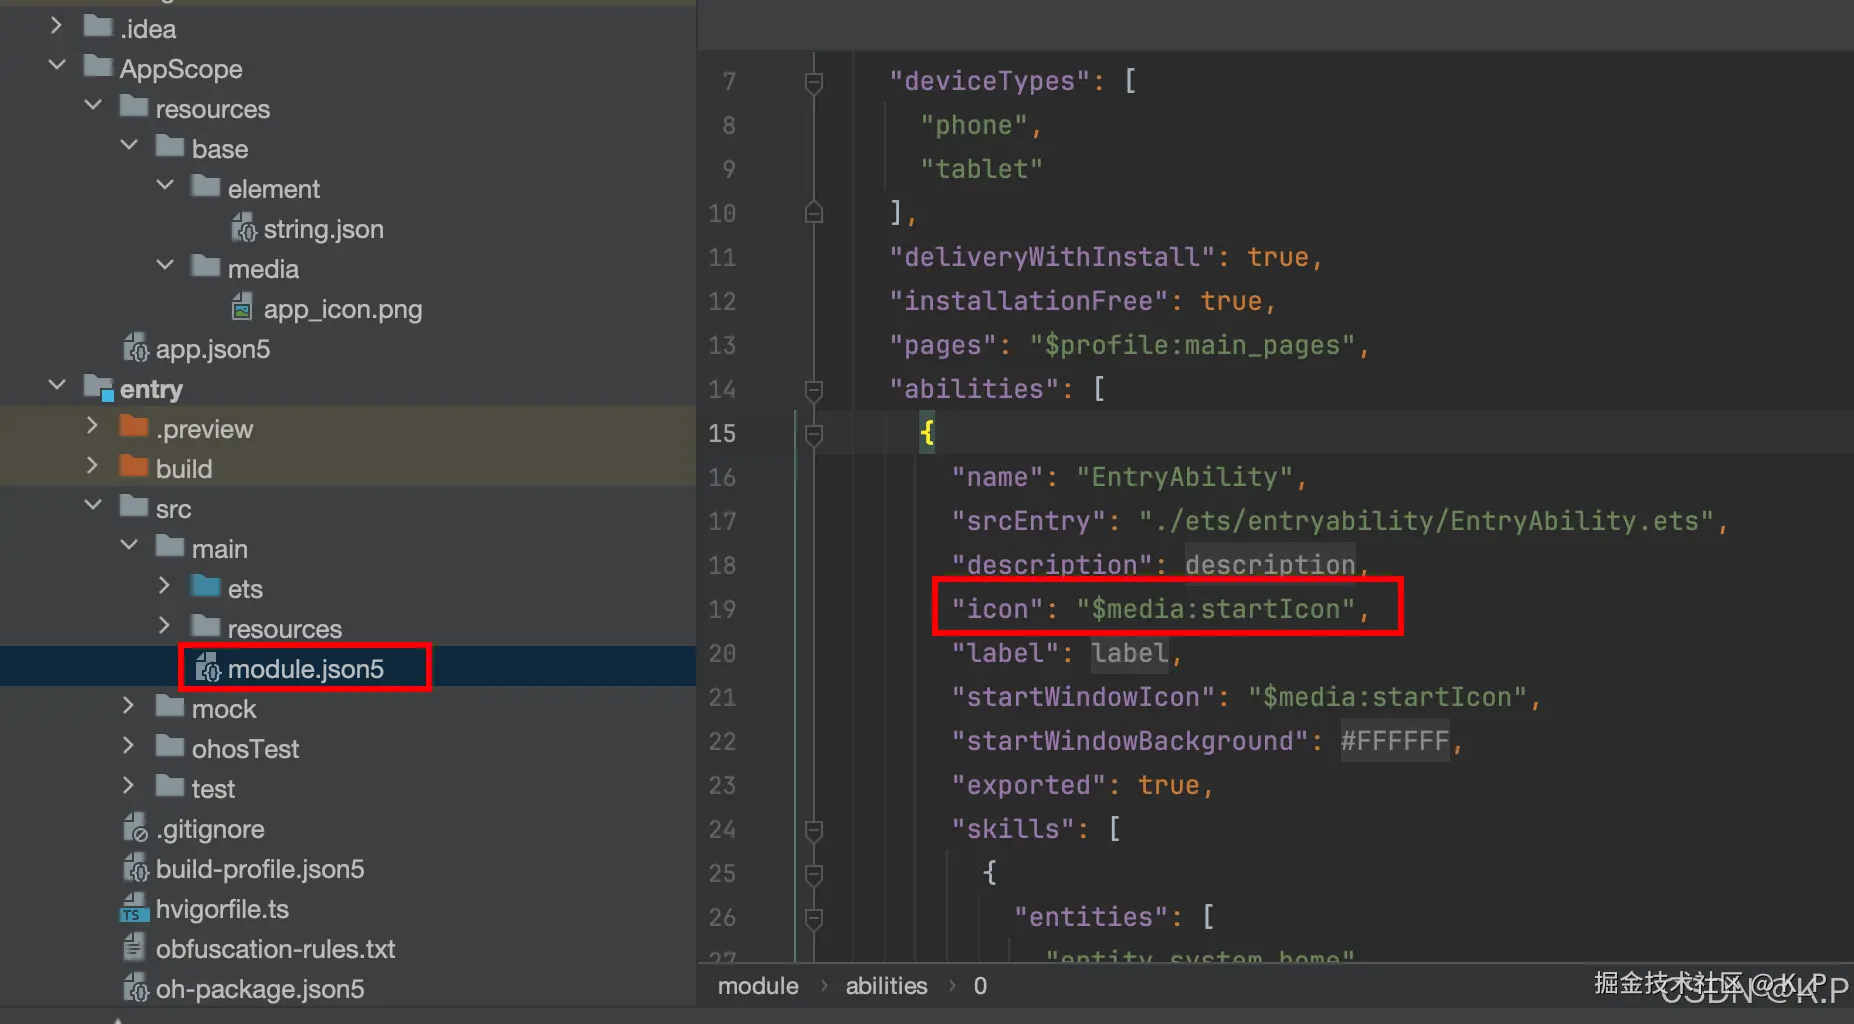Image resolution: width=1854 pixels, height=1024 pixels.
Task: Click the obfuscation-rules.txt file icon
Action: tap(134, 947)
